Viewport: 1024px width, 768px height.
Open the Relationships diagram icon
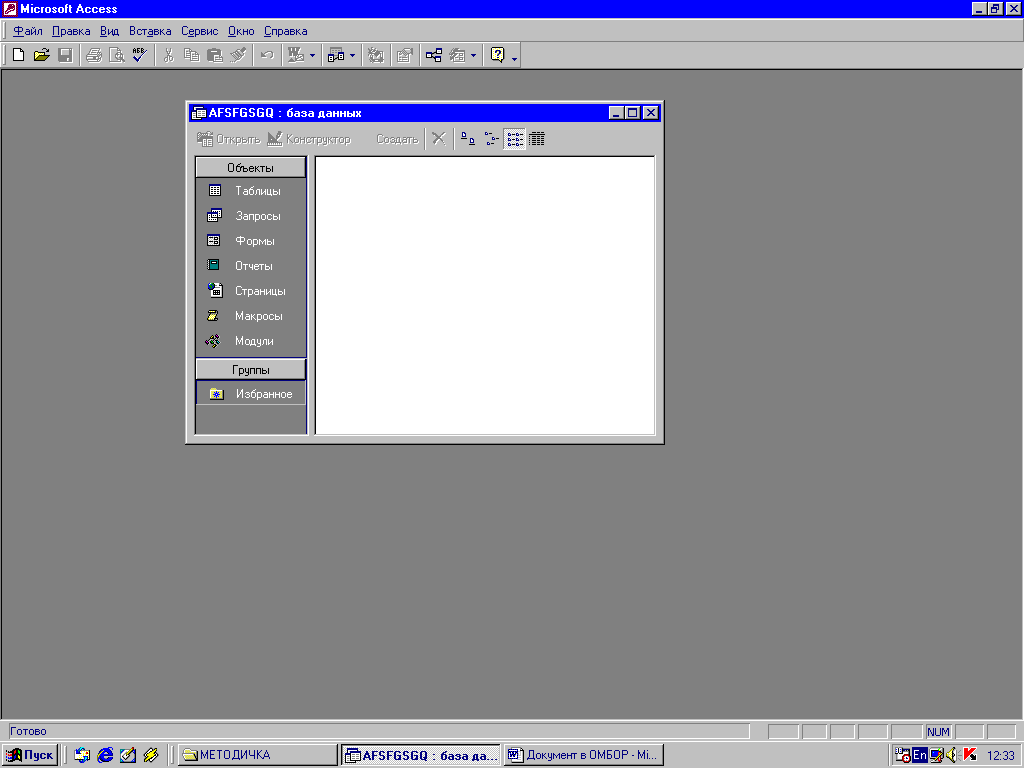click(x=434, y=55)
